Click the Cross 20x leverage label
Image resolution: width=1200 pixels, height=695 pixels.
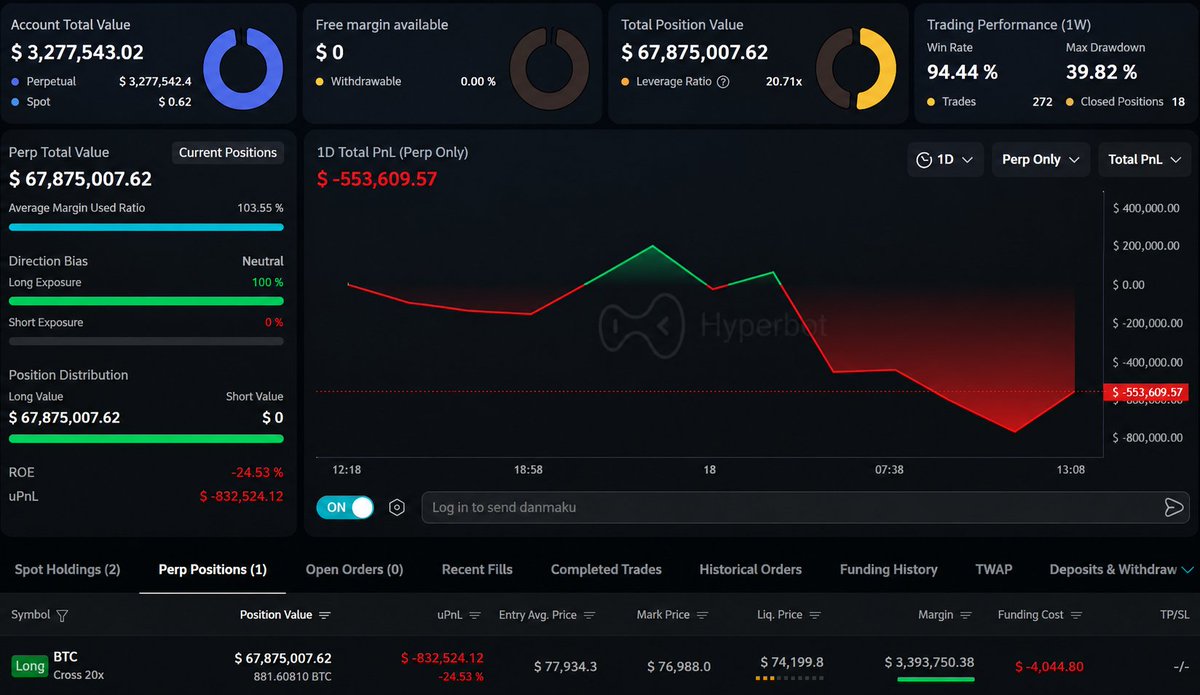click(x=79, y=675)
